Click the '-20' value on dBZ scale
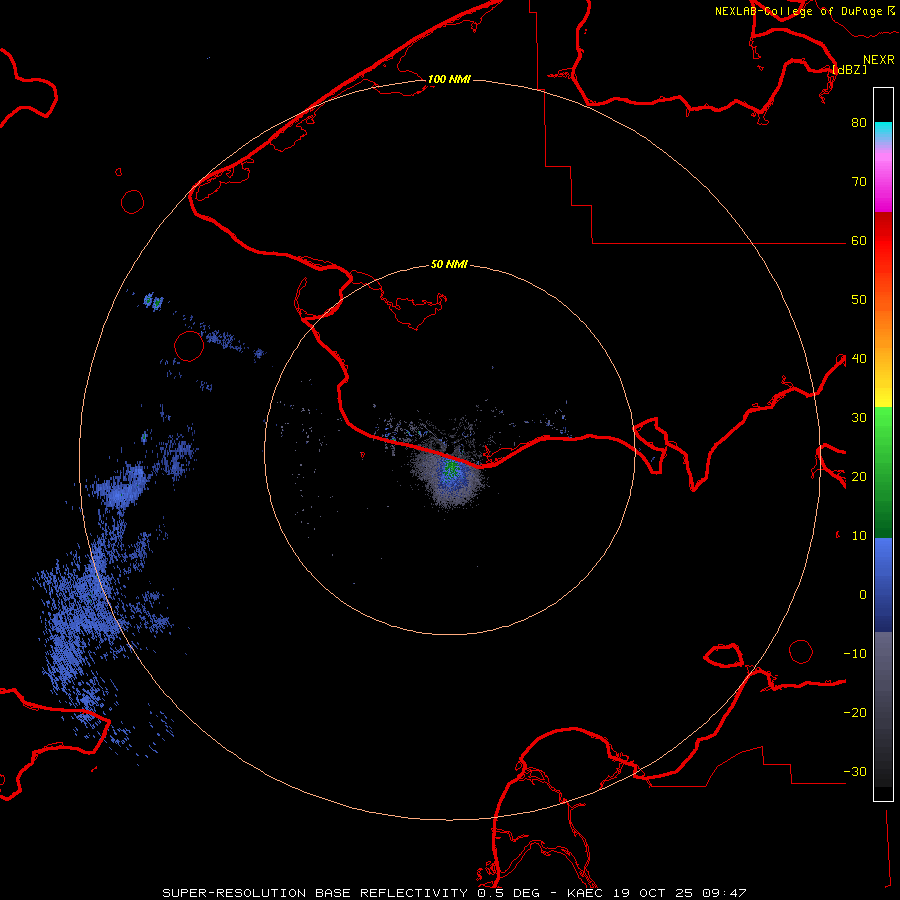 [855, 713]
